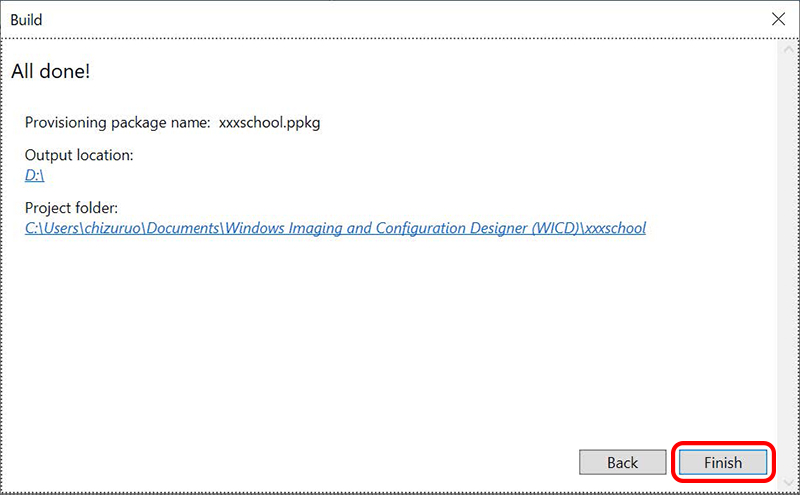Open the project folder path link

coord(335,228)
